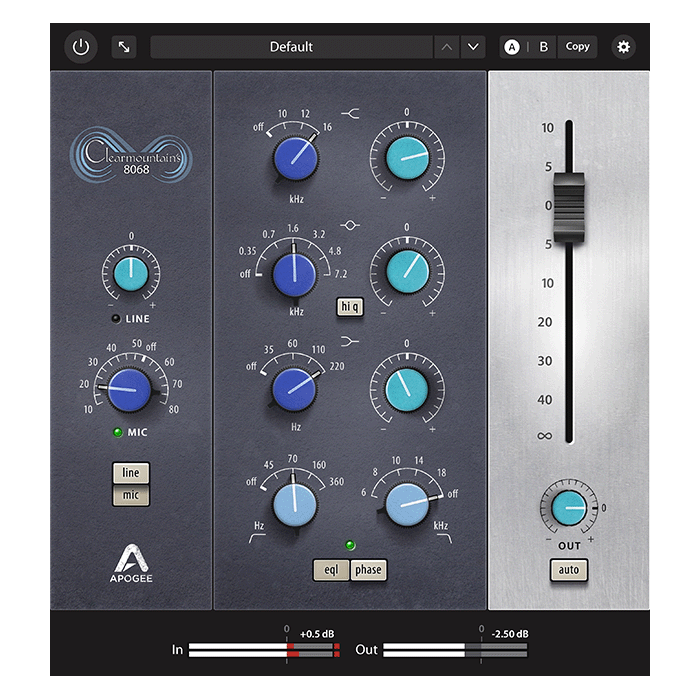
Task: Toggle the hi q button
Action: point(350,307)
